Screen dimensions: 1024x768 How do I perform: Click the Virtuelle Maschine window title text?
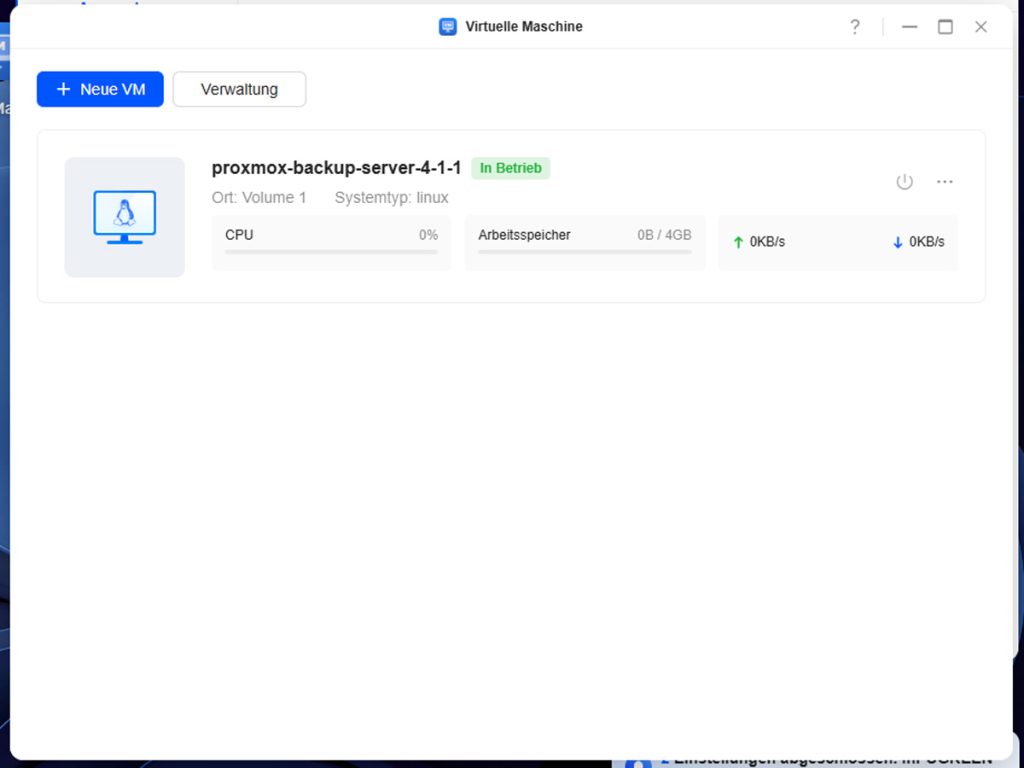[523, 27]
